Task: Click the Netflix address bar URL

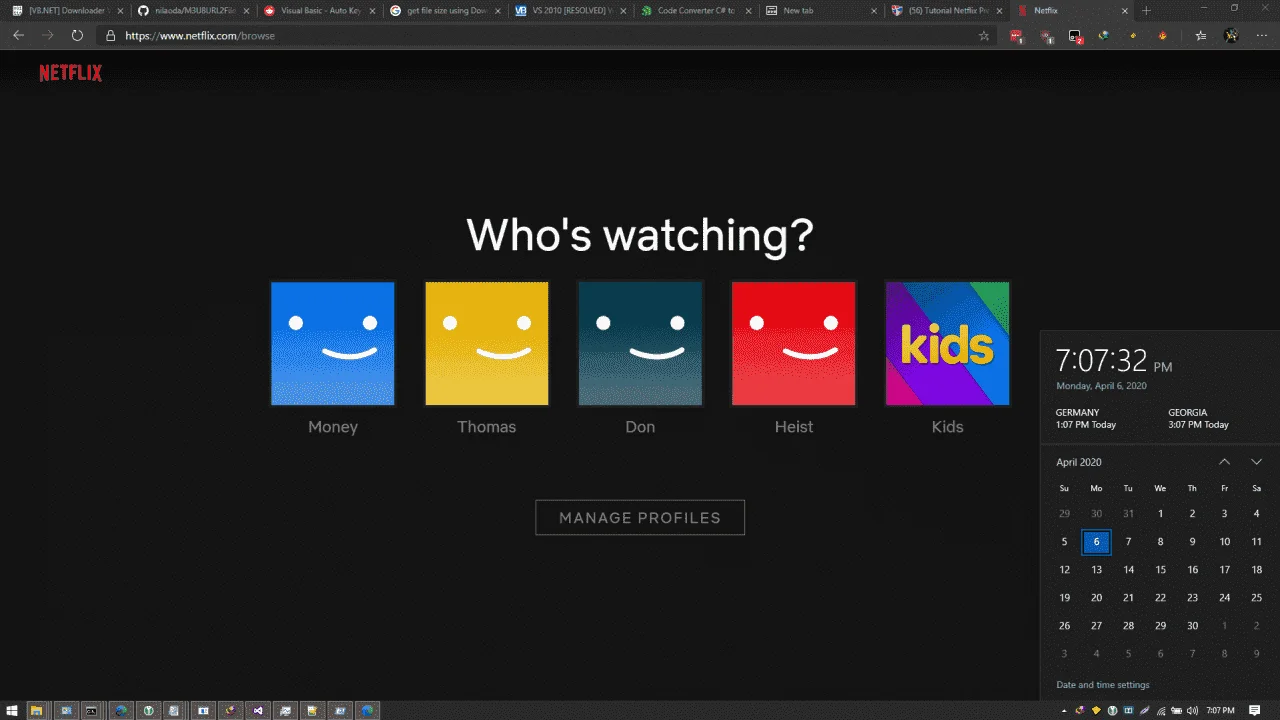Action: point(200,35)
